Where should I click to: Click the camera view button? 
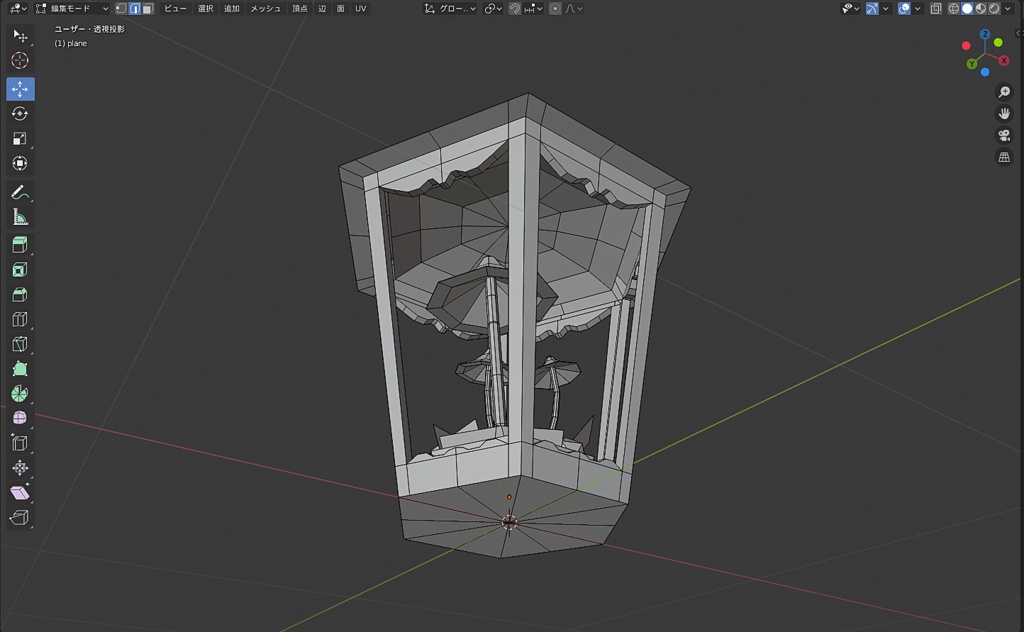pyautogui.click(x=1004, y=135)
